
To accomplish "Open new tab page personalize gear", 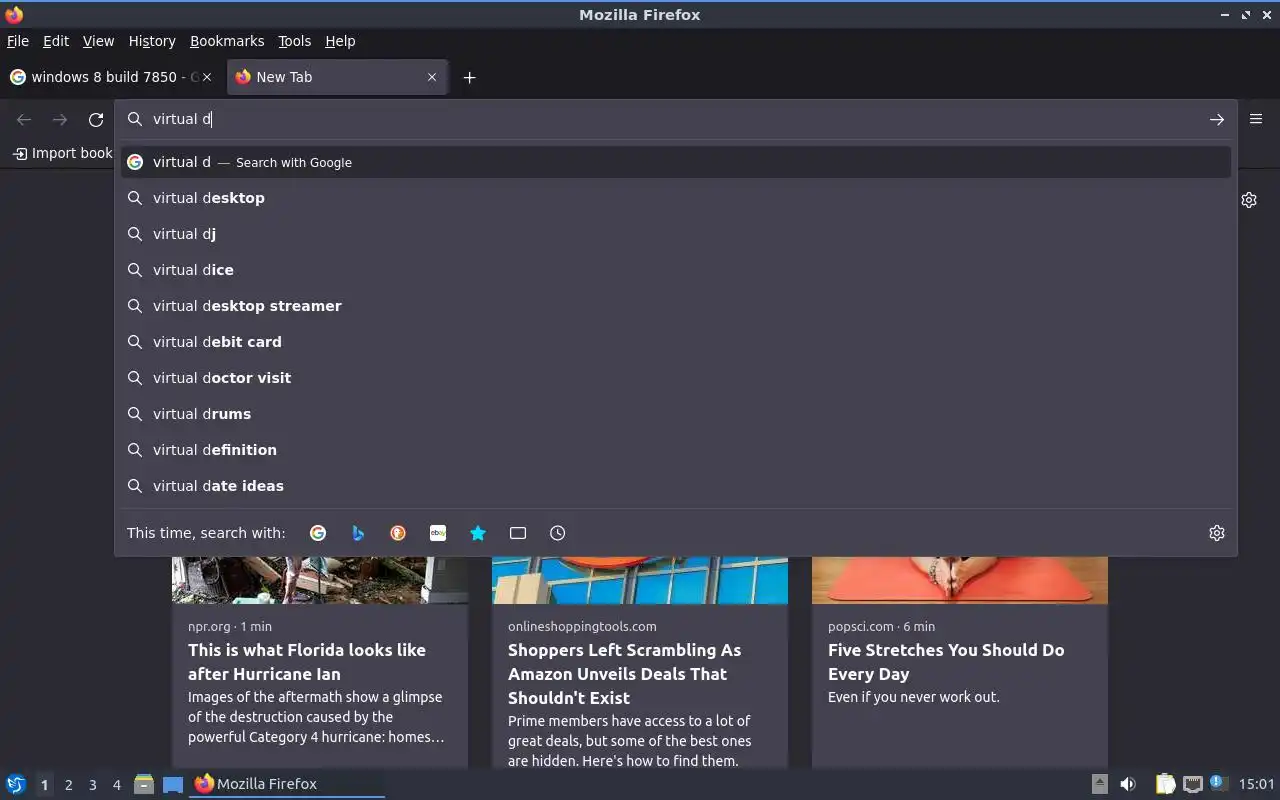I will tap(1249, 200).
